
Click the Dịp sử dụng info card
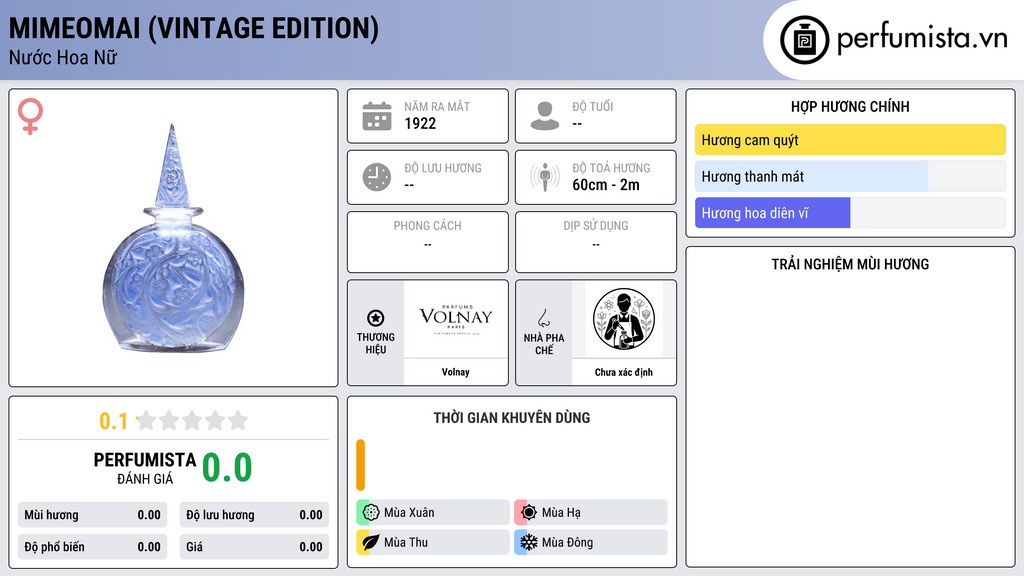tap(596, 242)
